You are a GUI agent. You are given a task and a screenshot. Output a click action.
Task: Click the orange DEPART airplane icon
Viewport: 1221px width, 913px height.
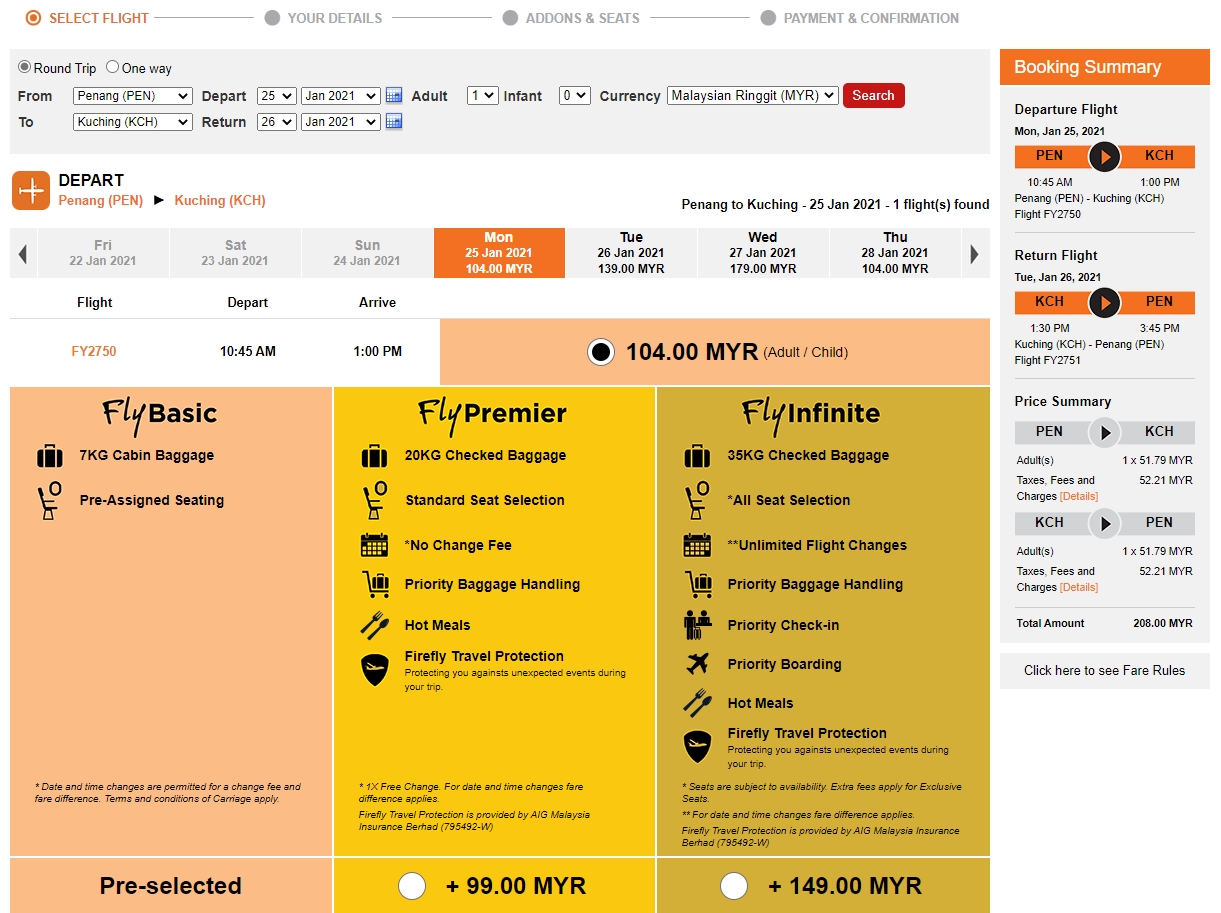pos(31,190)
